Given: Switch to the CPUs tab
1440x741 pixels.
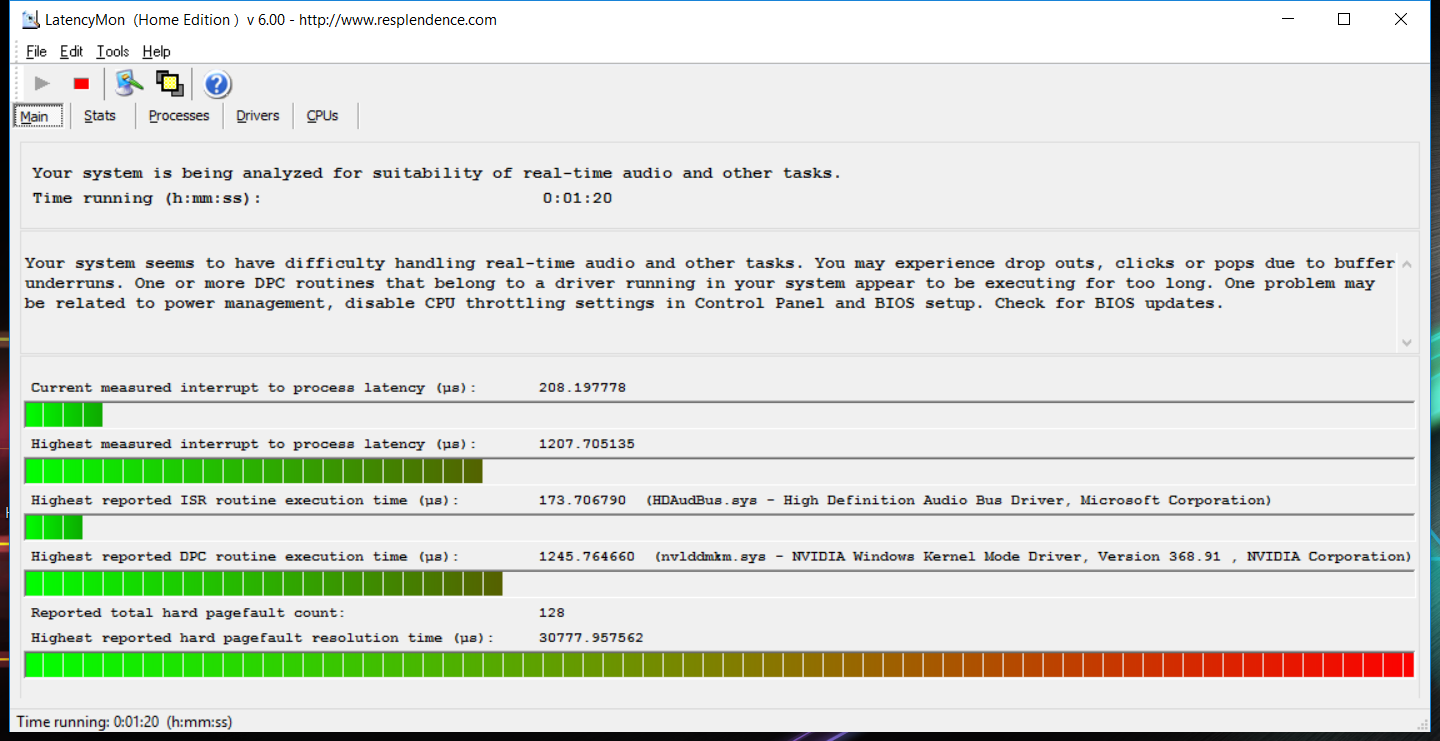Looking at the screenshot, I should pos(323,116).
